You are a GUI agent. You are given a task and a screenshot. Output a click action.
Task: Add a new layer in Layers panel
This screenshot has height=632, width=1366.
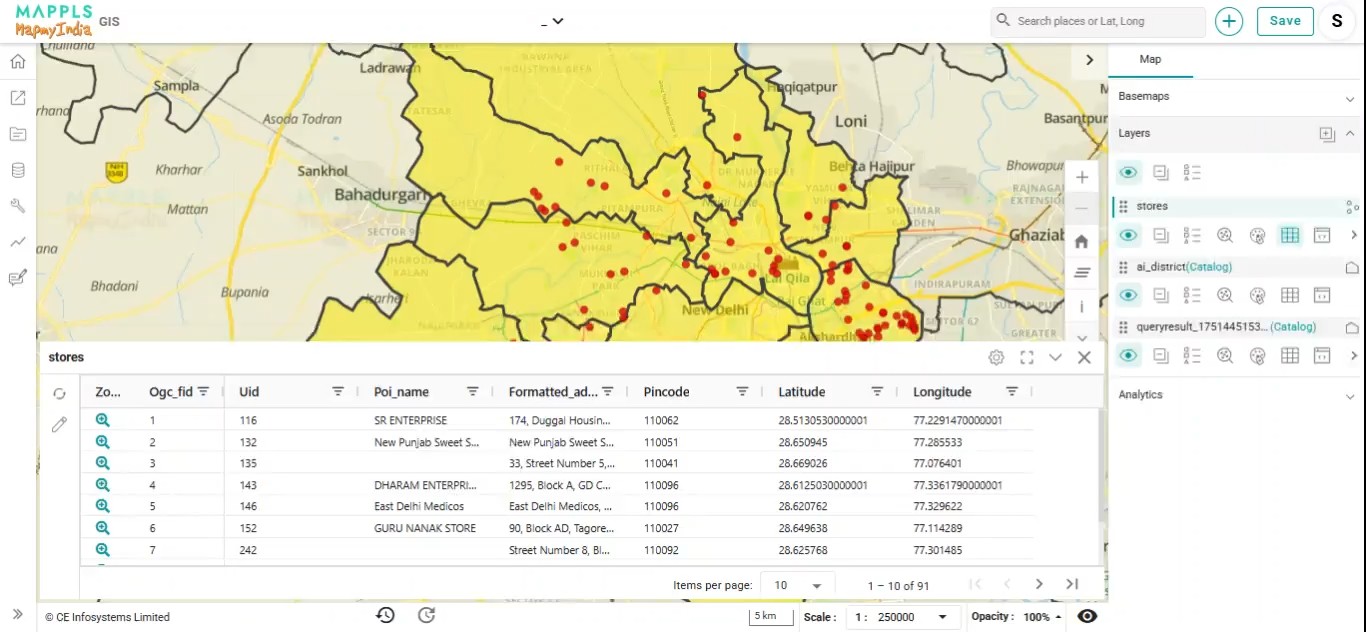pos(1326,134)
